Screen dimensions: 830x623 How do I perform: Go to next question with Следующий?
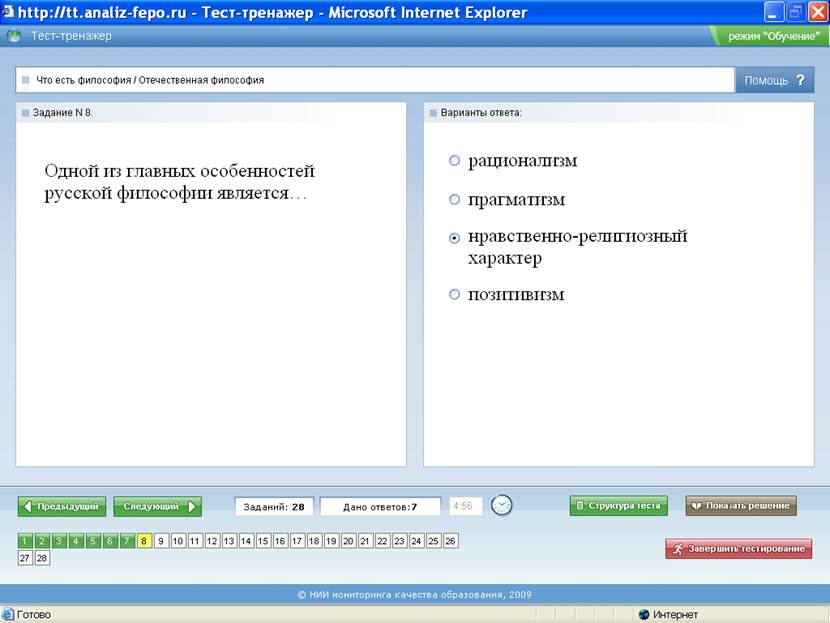(157, 507)
